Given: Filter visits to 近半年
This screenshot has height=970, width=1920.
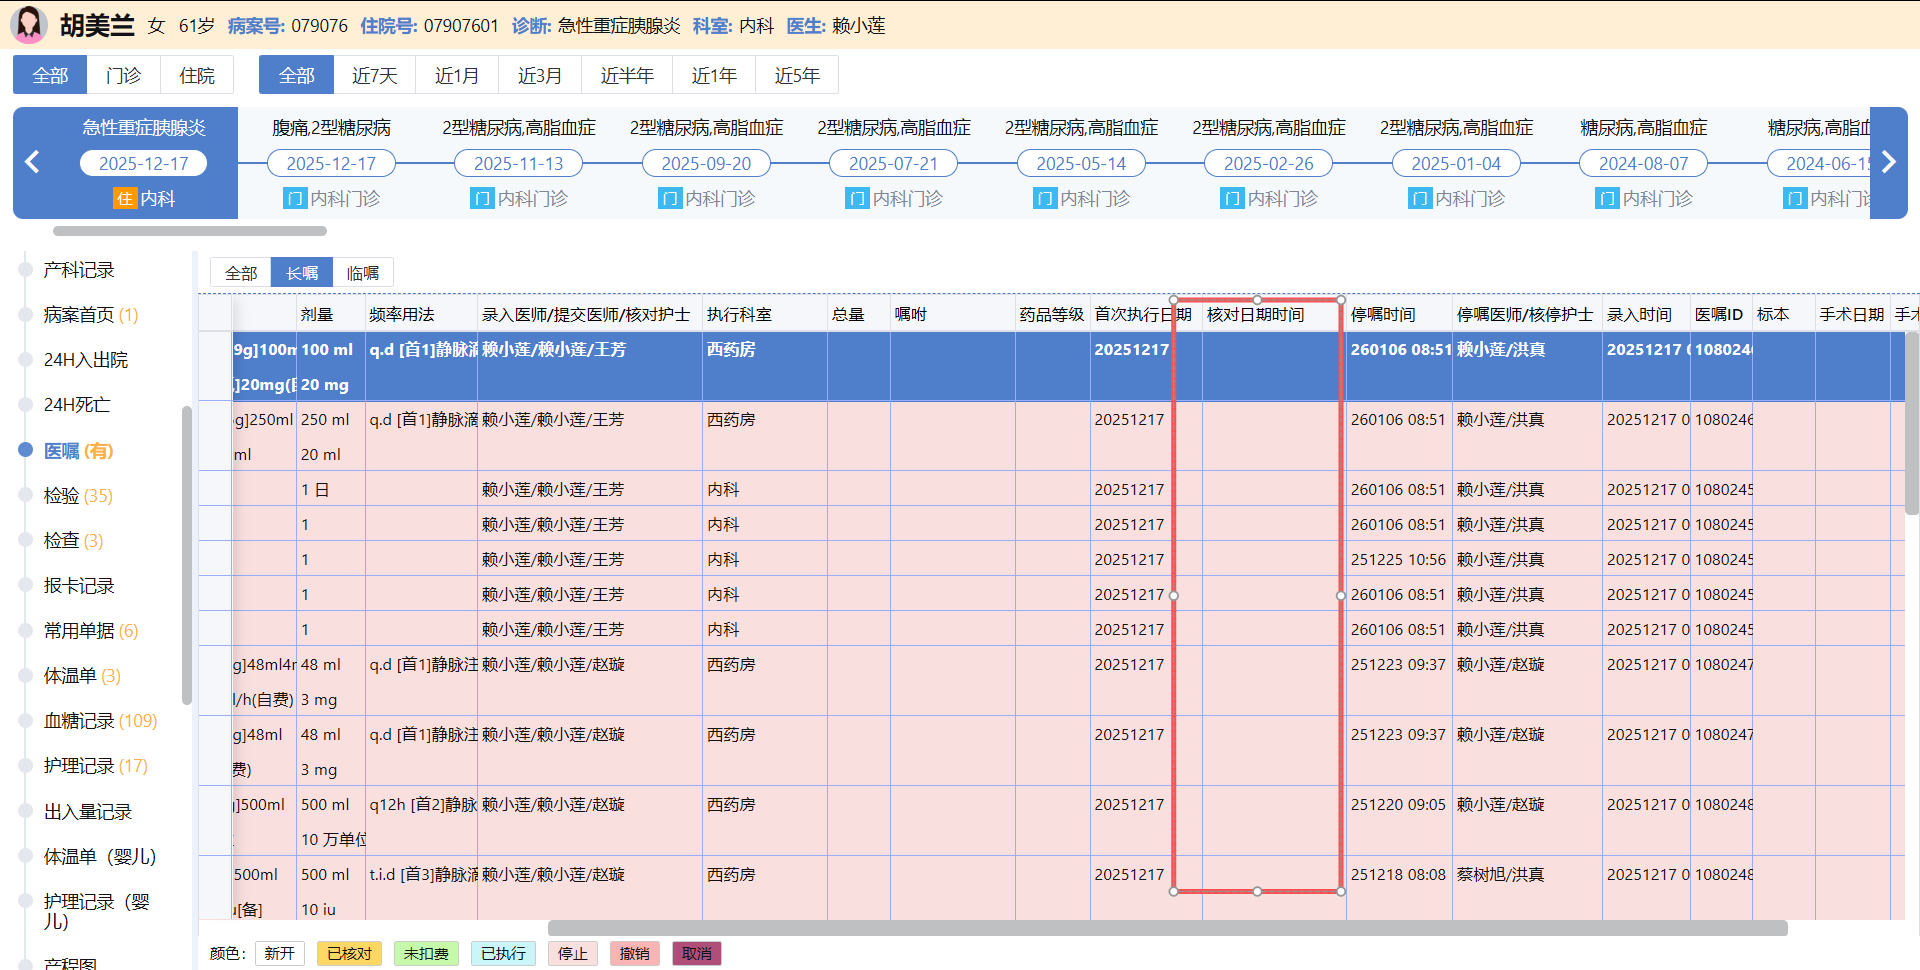Looking at the screenshot, I should 627,75.
